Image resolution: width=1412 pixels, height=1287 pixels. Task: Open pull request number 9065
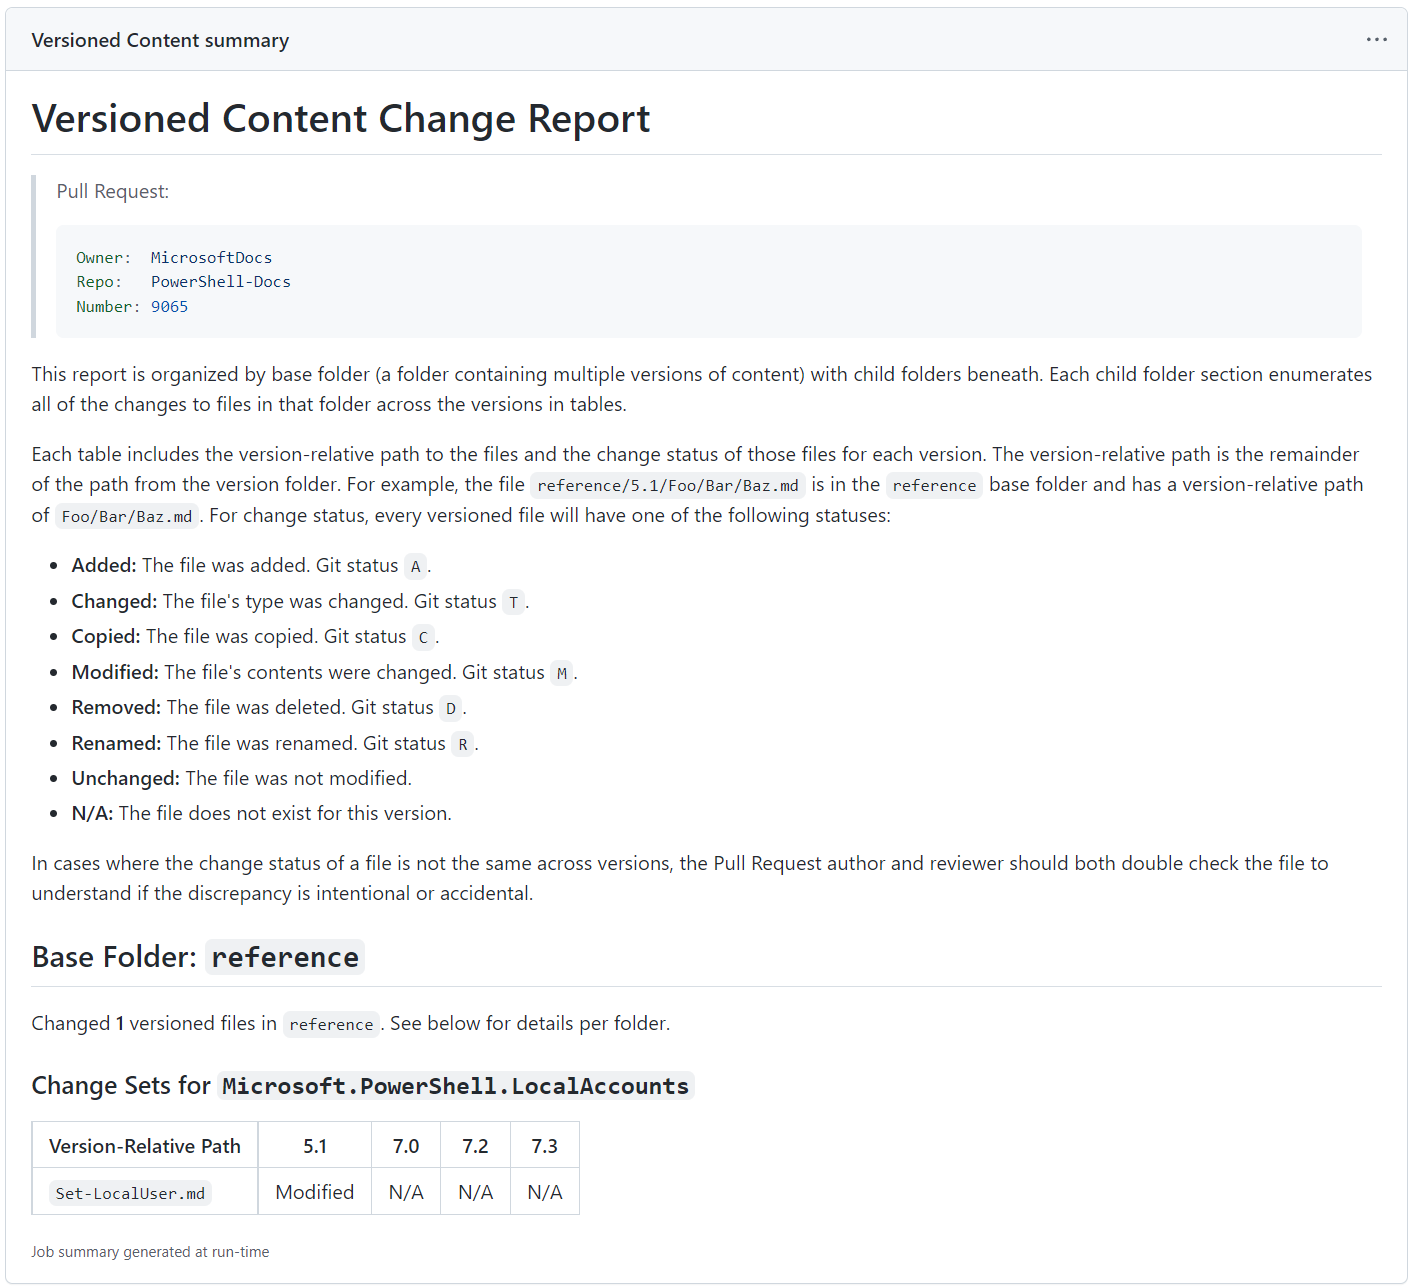point(170,307)
